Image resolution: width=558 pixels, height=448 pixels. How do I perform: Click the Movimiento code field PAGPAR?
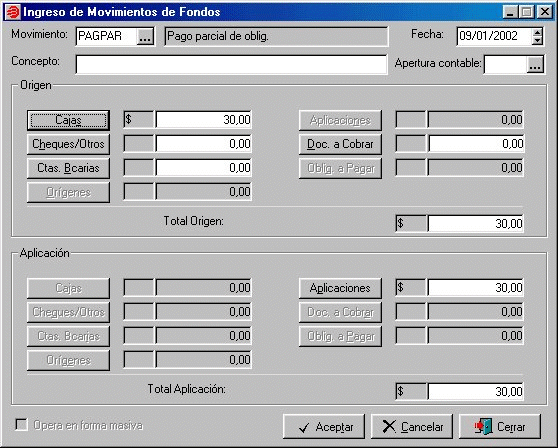pyautogui.click(x=107, y=36)
